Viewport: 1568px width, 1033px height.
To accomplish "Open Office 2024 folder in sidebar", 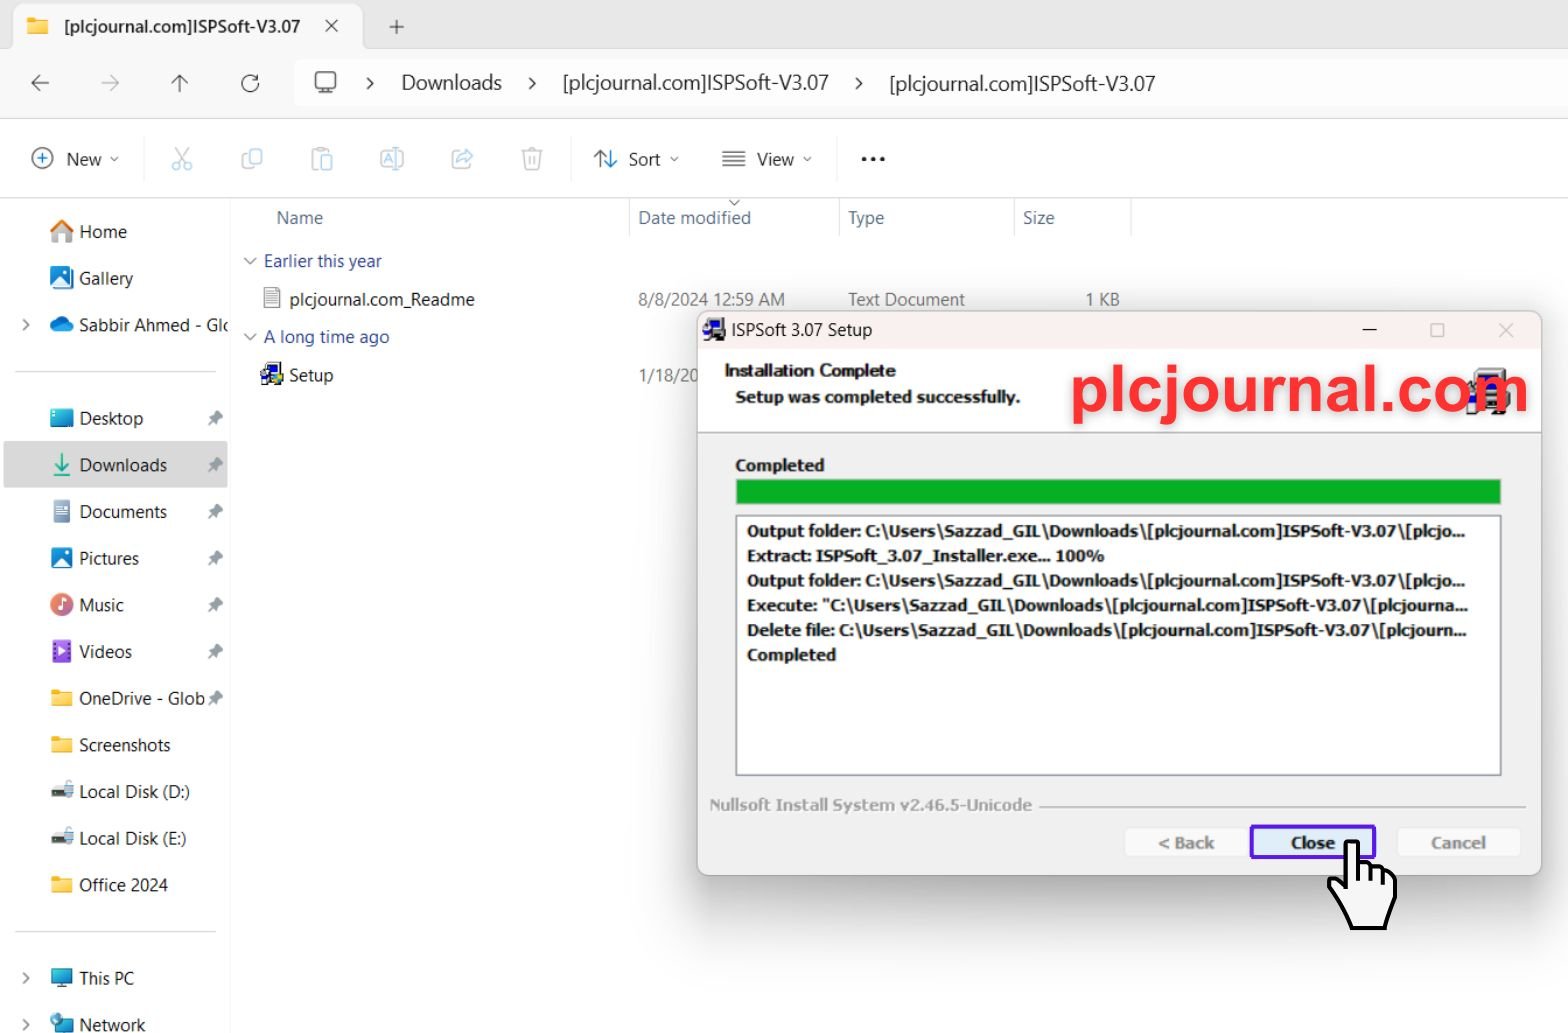I will click(108, 885).
